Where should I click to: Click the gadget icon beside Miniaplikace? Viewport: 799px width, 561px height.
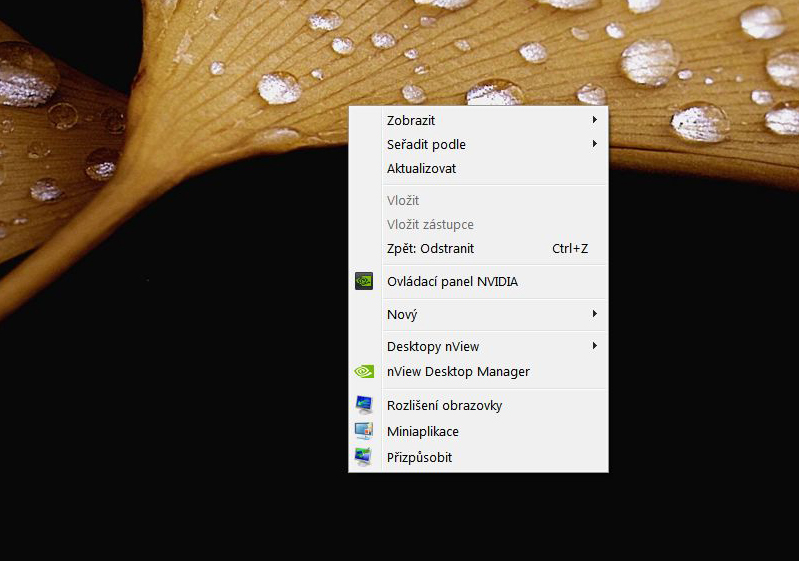click(x=364, y=431)
